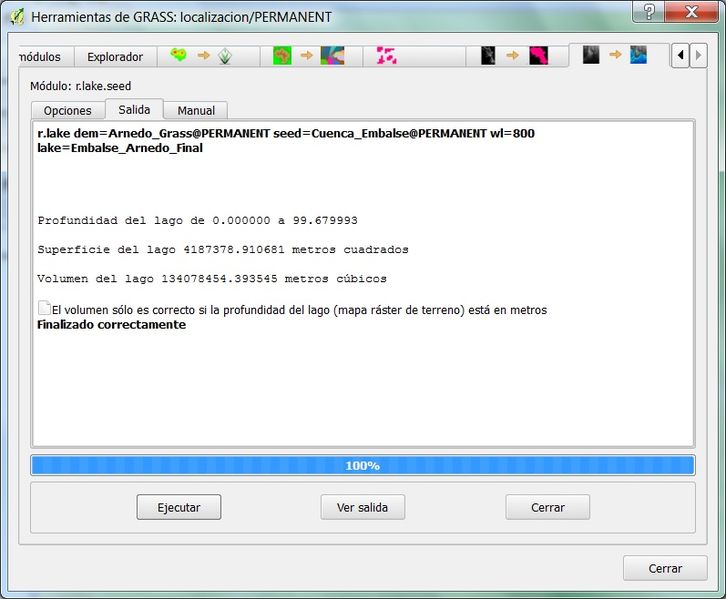Click the Ver salida button

(362, 507)
